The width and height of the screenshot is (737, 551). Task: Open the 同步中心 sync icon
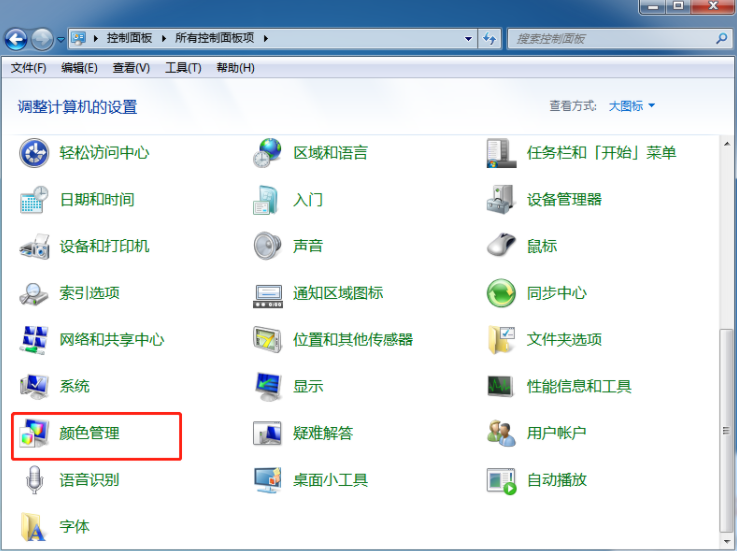coord(501,293)
